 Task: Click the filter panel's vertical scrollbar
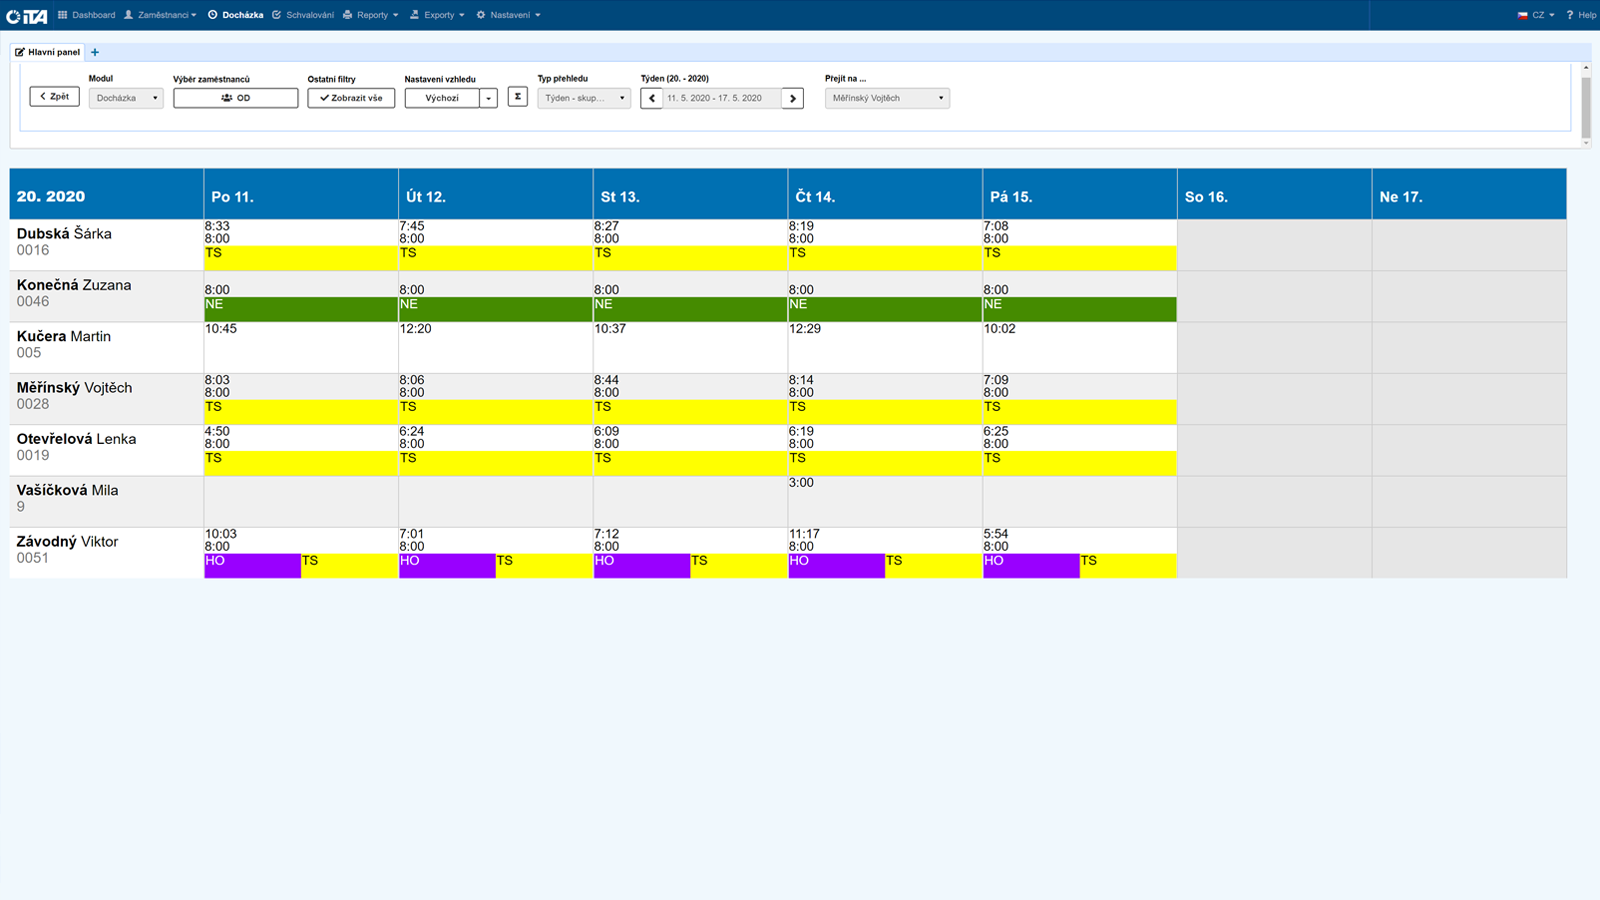(1585, 105)
